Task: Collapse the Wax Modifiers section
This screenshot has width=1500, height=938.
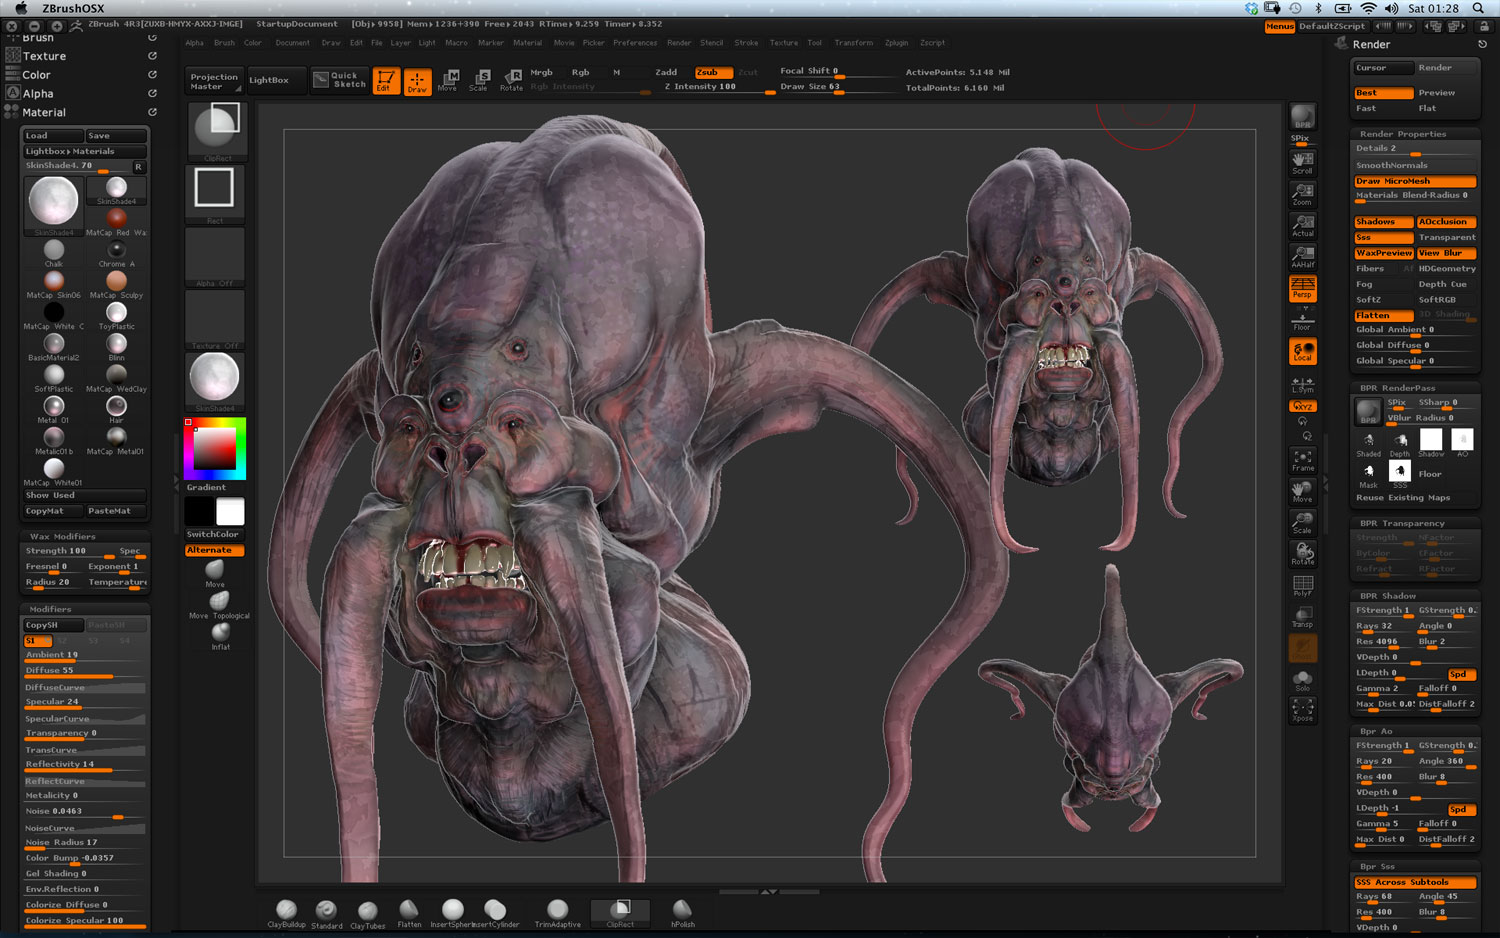Action: [x=62, y=536]
